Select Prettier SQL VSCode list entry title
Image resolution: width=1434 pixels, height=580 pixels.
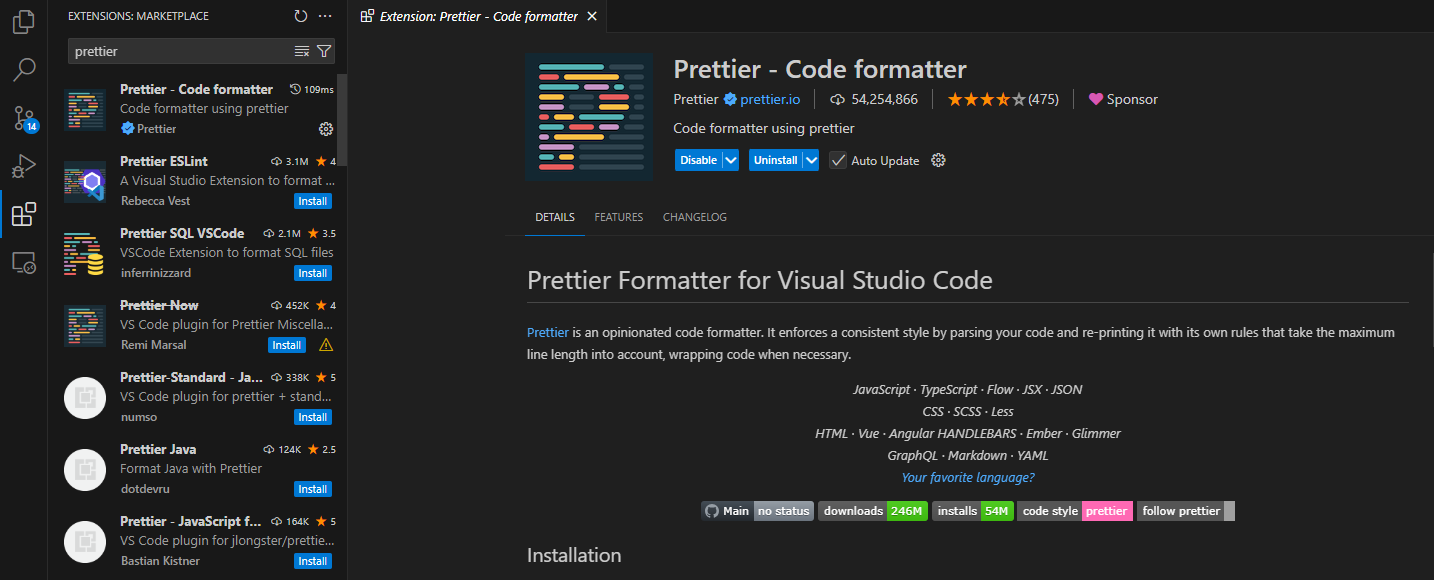(182, 233)
